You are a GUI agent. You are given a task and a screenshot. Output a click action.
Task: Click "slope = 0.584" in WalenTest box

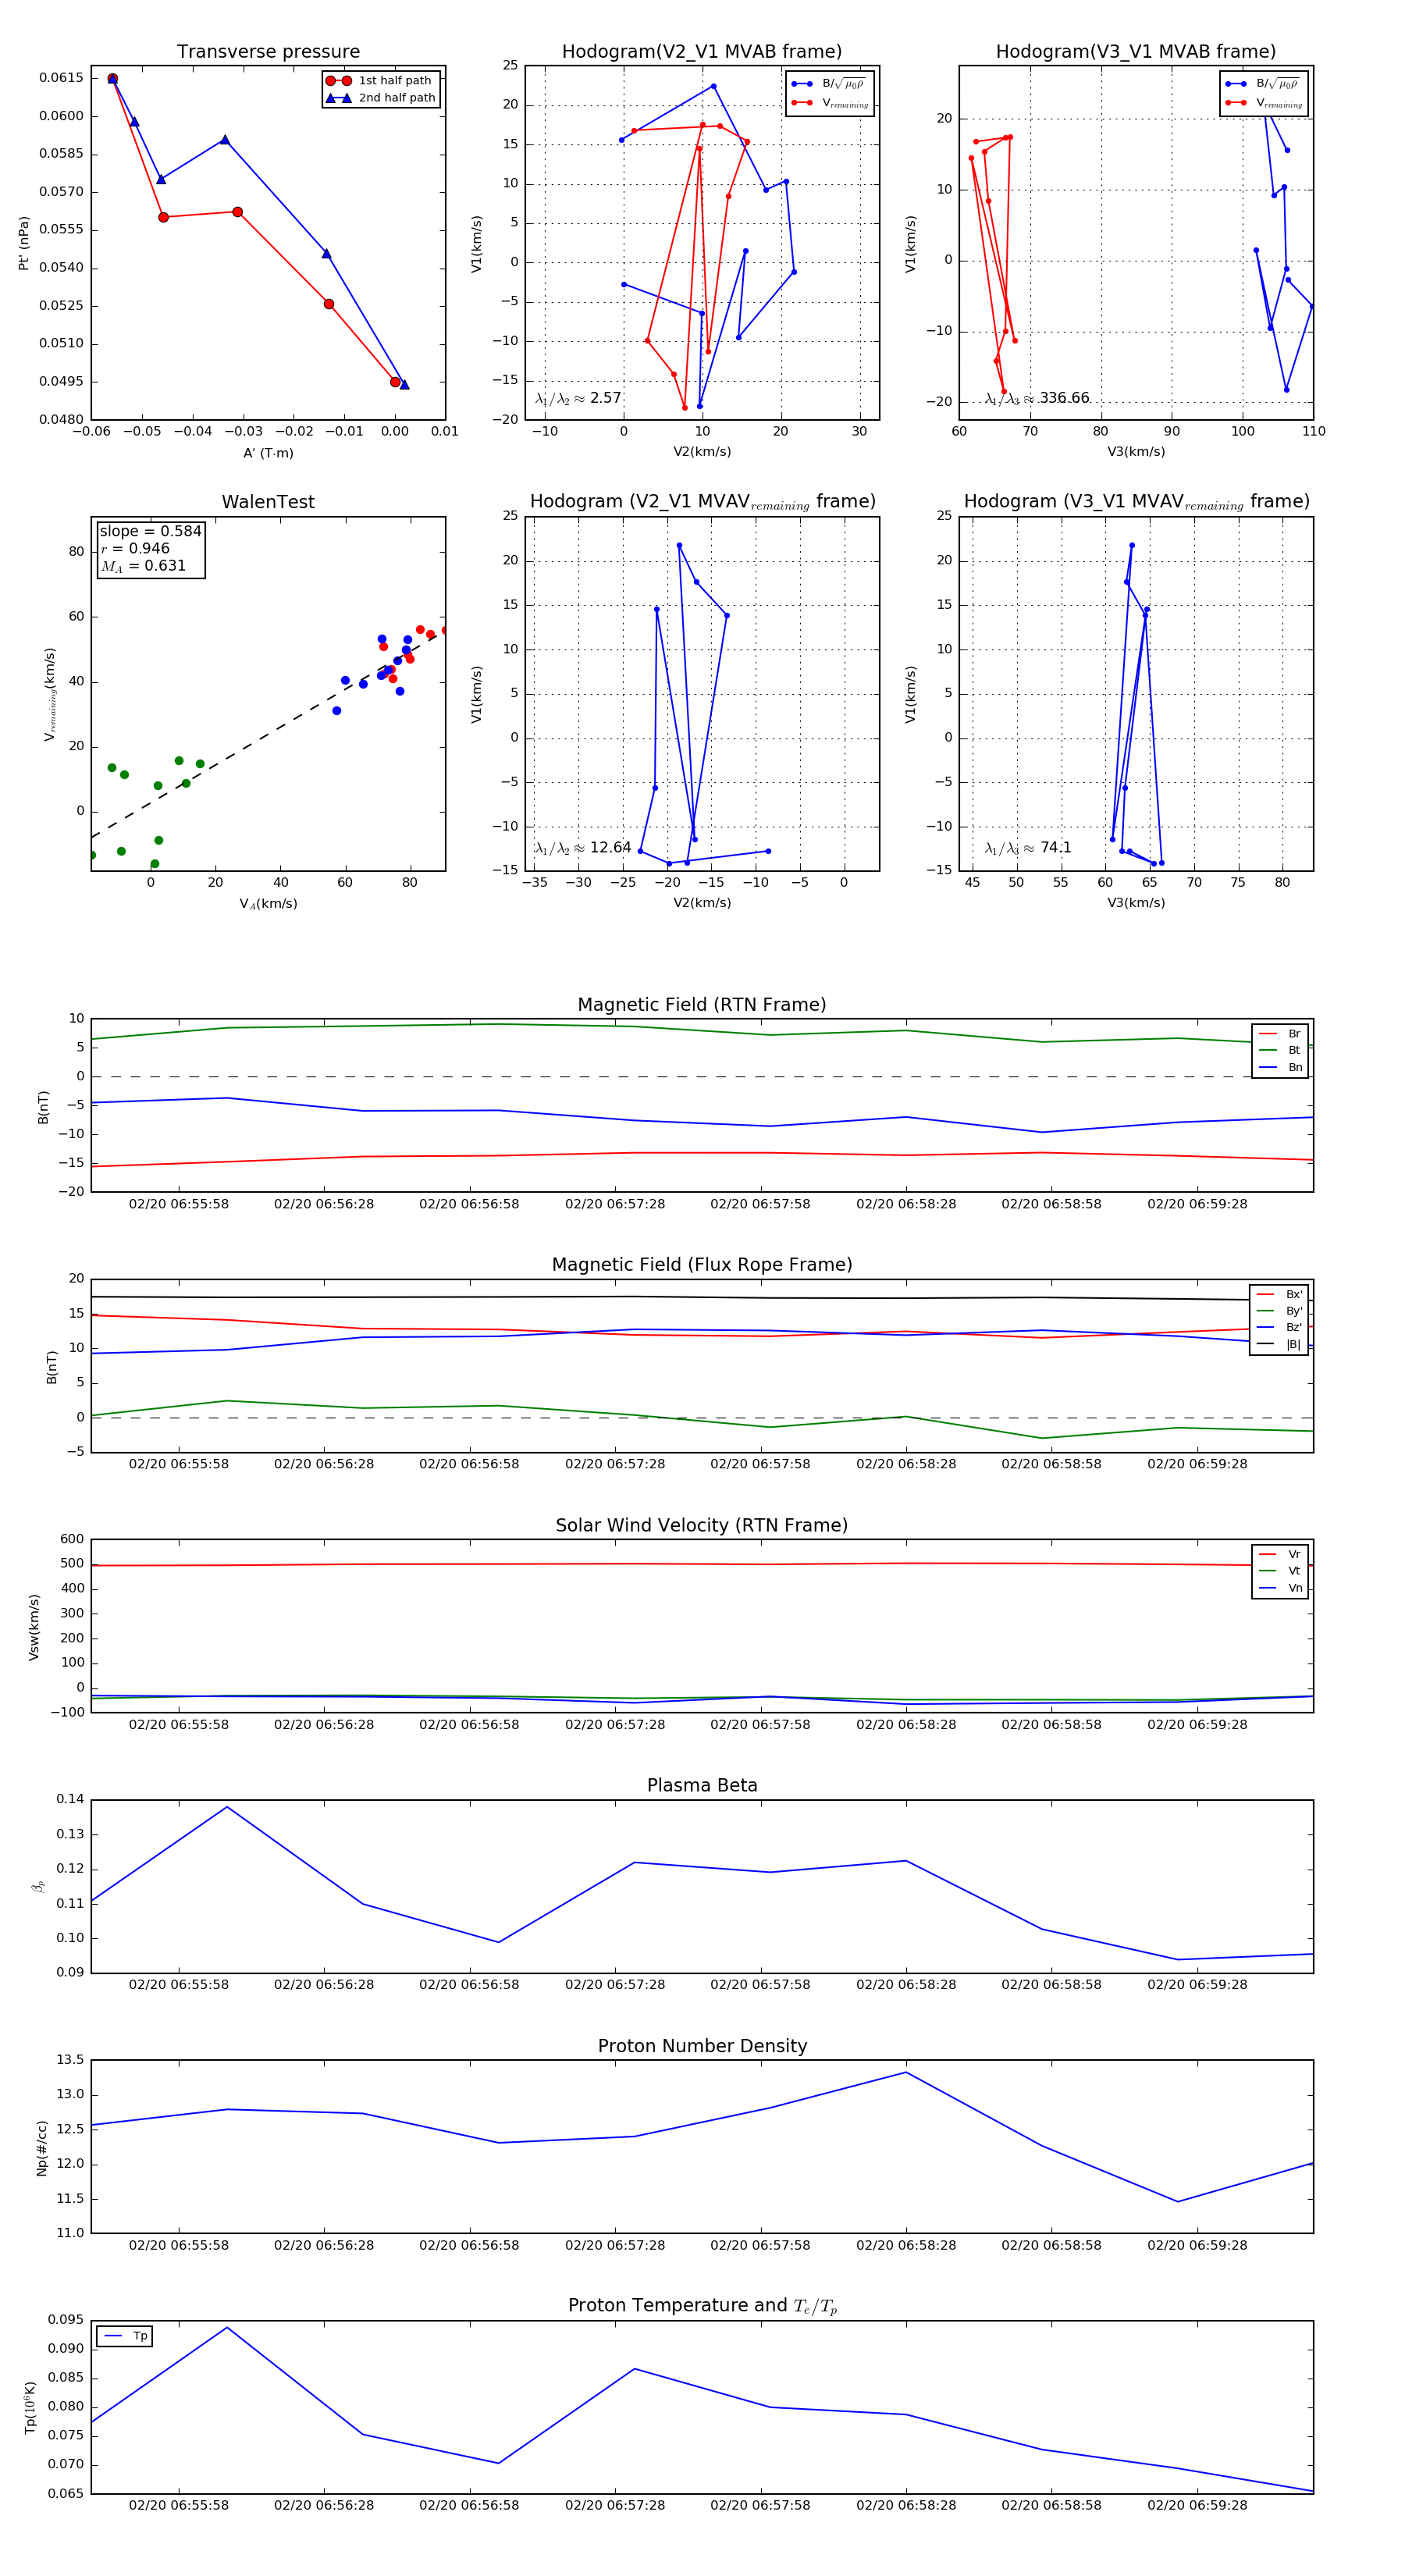[150, 531]
